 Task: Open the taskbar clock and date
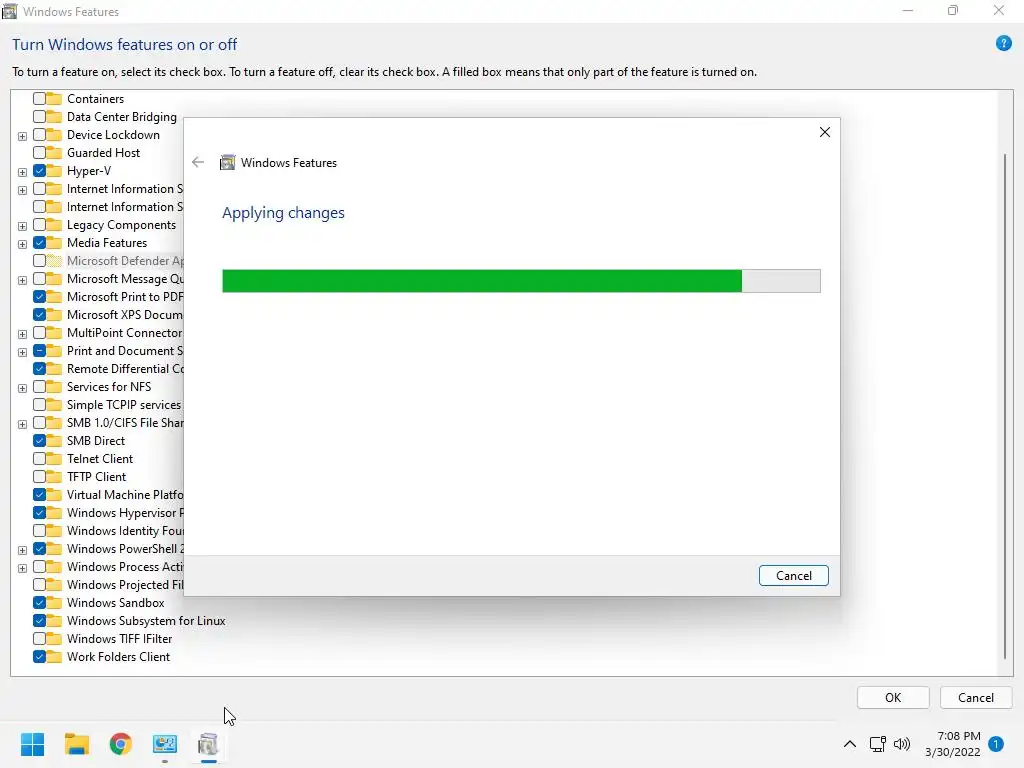point(952,744)
